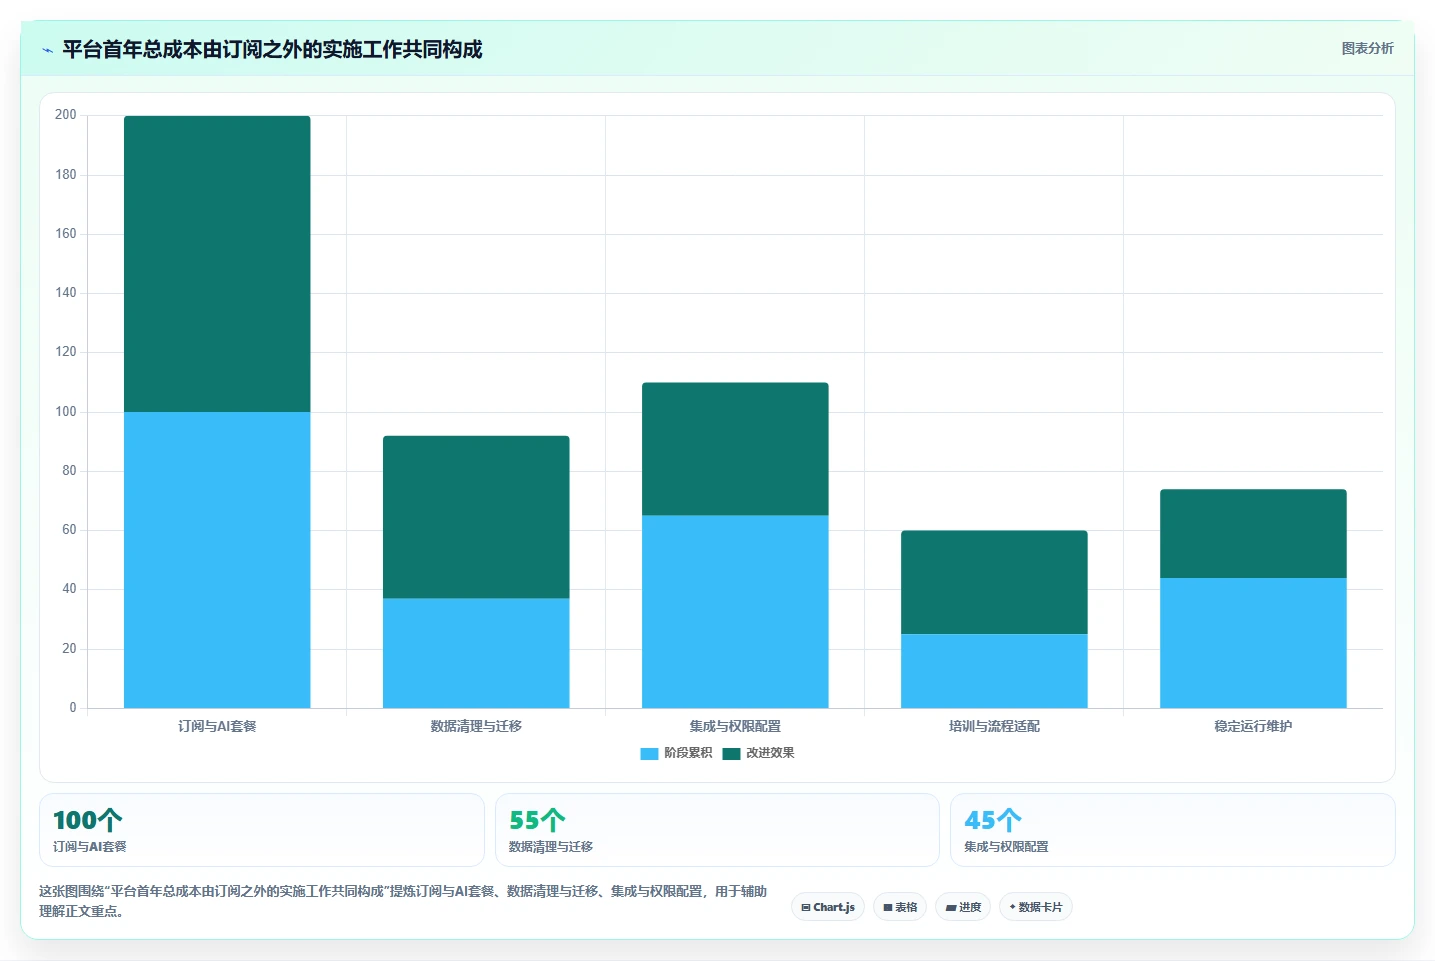Image resolution: width=1435 pixels, height=961 pixels.
Task: Open the 55个 数据清理与迁移 stat card
Action: coord(717,830)
